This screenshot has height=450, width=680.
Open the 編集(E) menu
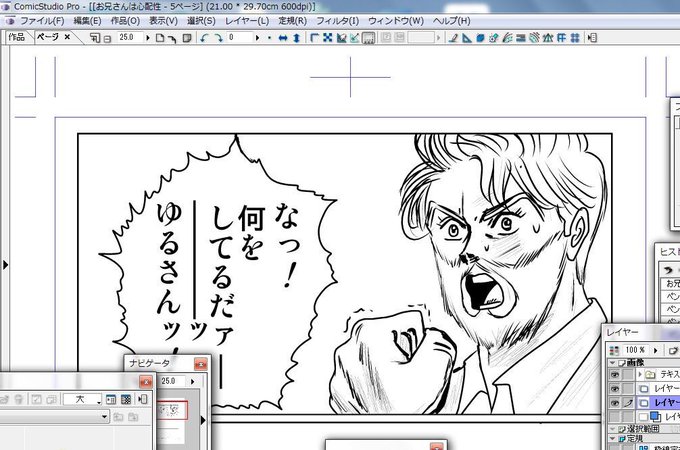tap(87, 21)
